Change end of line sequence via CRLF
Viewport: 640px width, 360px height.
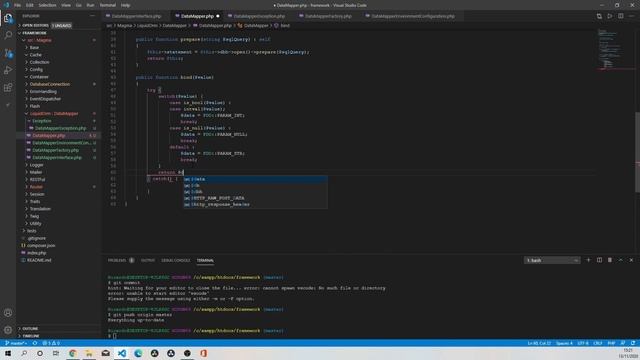click(598, 343)
